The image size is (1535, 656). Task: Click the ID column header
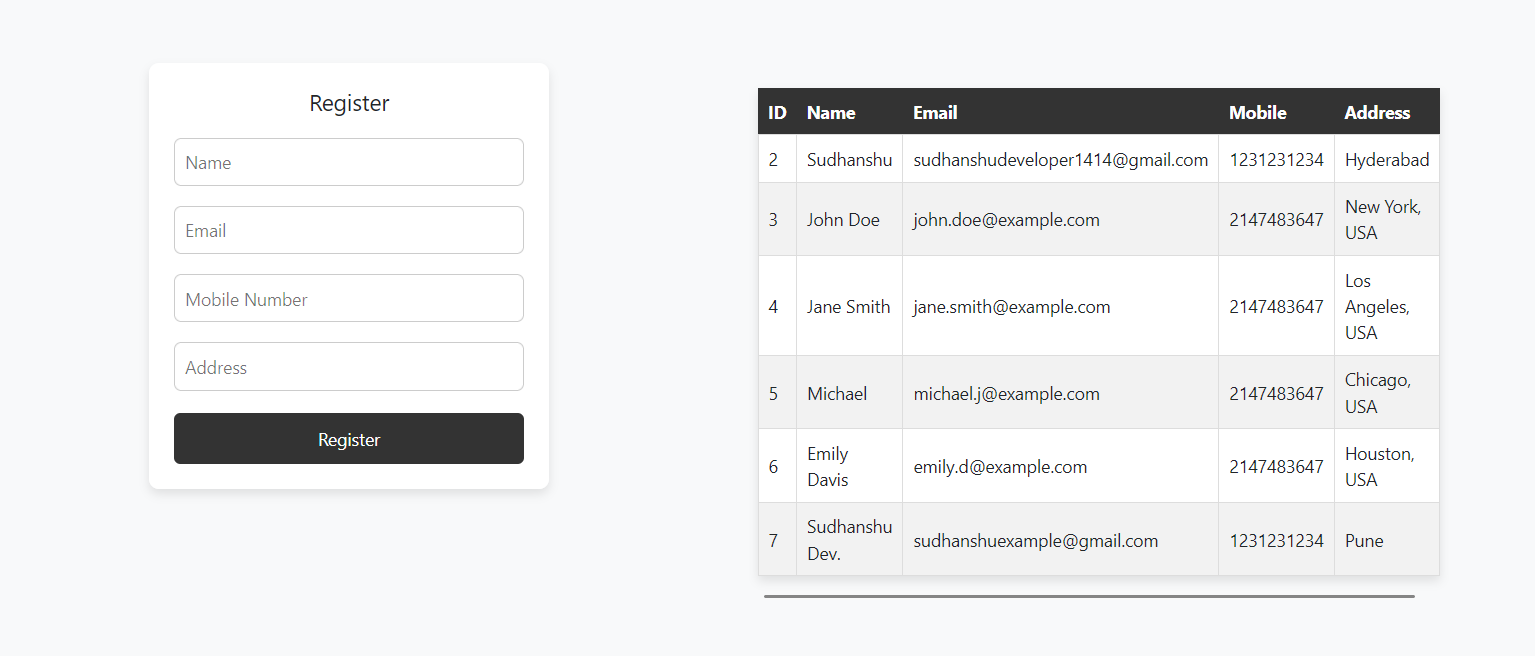click(x=777, y=112)
